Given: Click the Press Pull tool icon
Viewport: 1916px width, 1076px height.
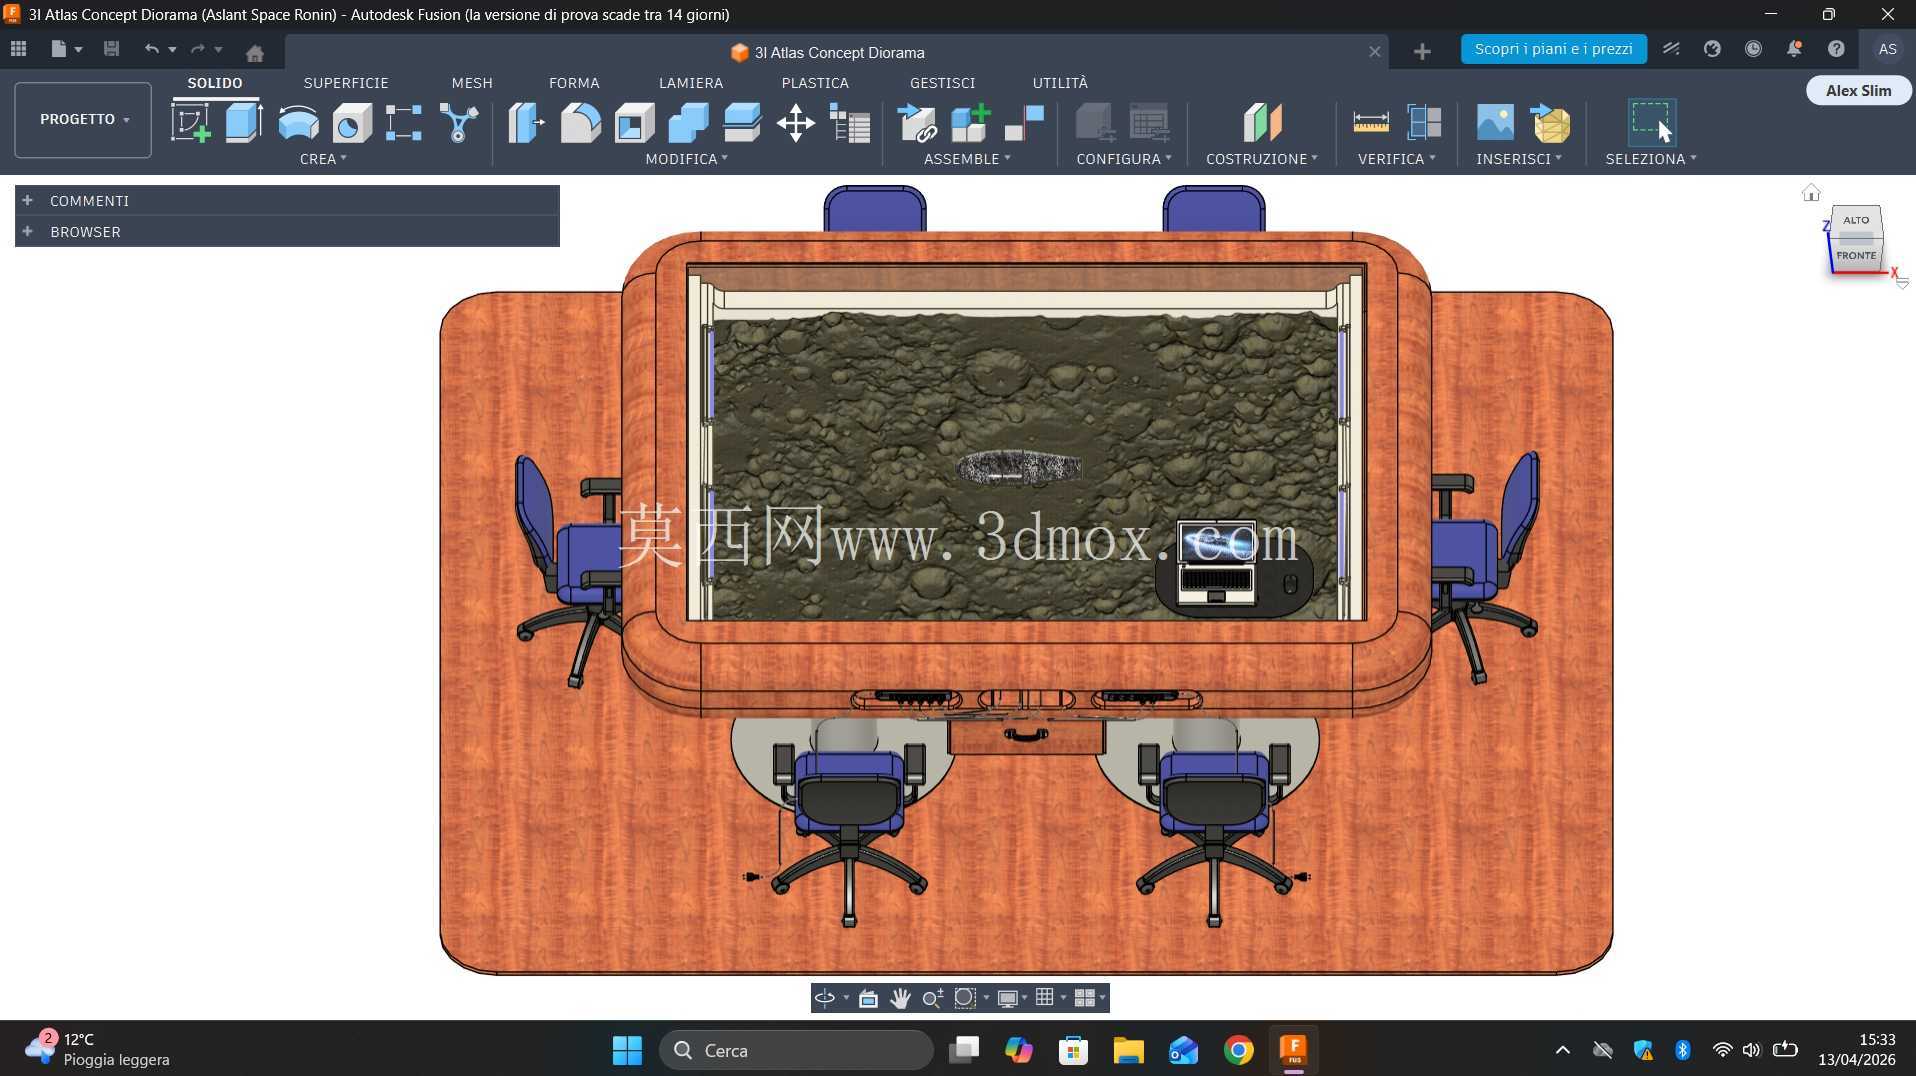Looking at the screenshot, I should [526, 123].
